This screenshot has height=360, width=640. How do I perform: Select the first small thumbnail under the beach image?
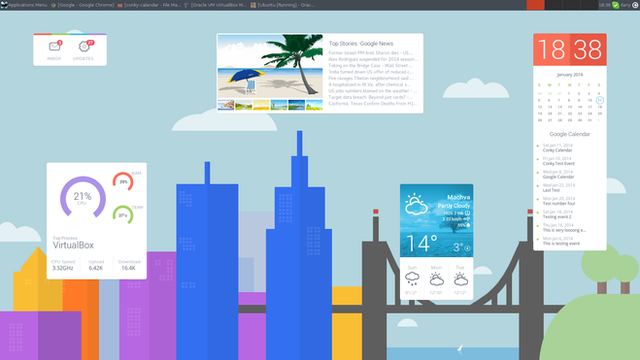(226, 105)
